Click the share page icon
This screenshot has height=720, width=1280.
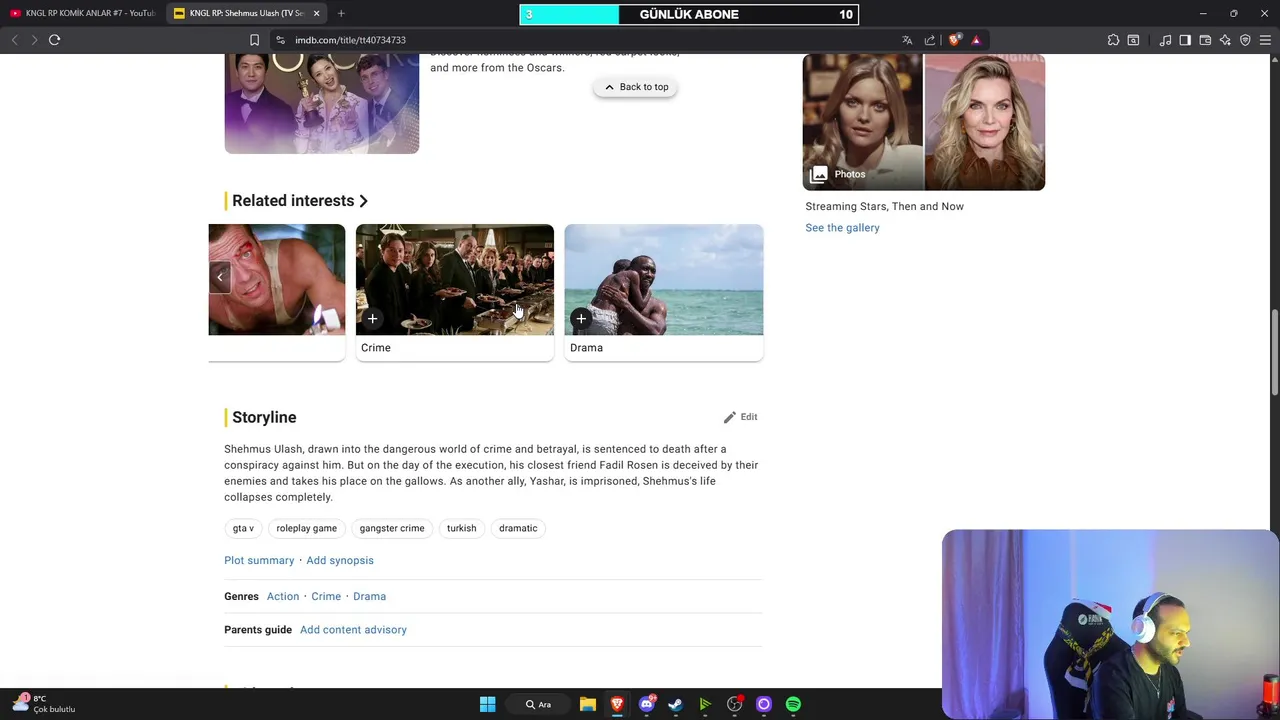tap(930, 40)
